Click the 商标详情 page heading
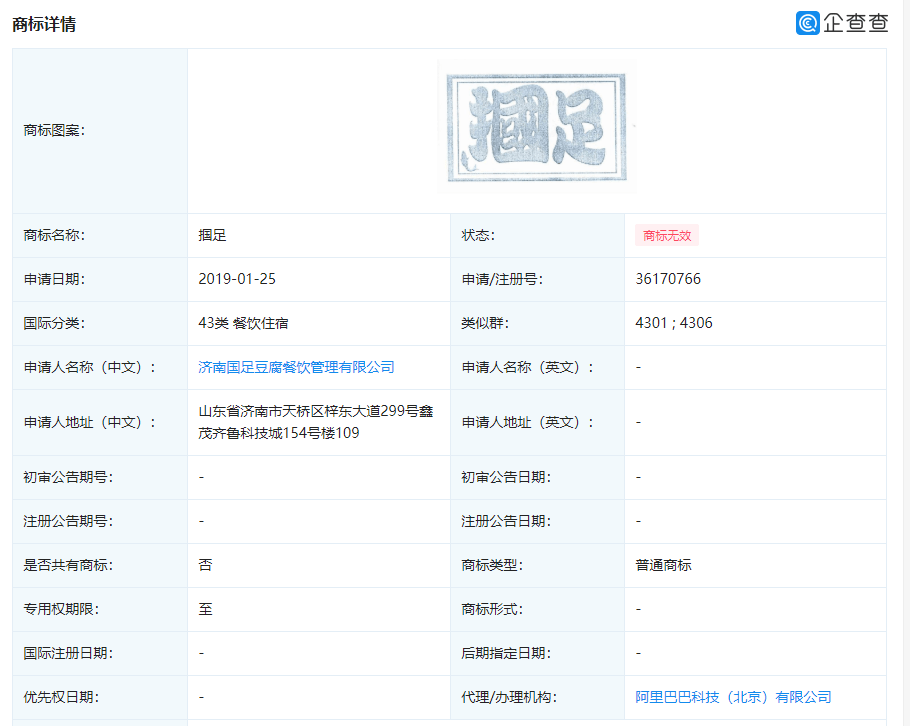The width and height of the screenshot is (910, 726). pos(44,24)
